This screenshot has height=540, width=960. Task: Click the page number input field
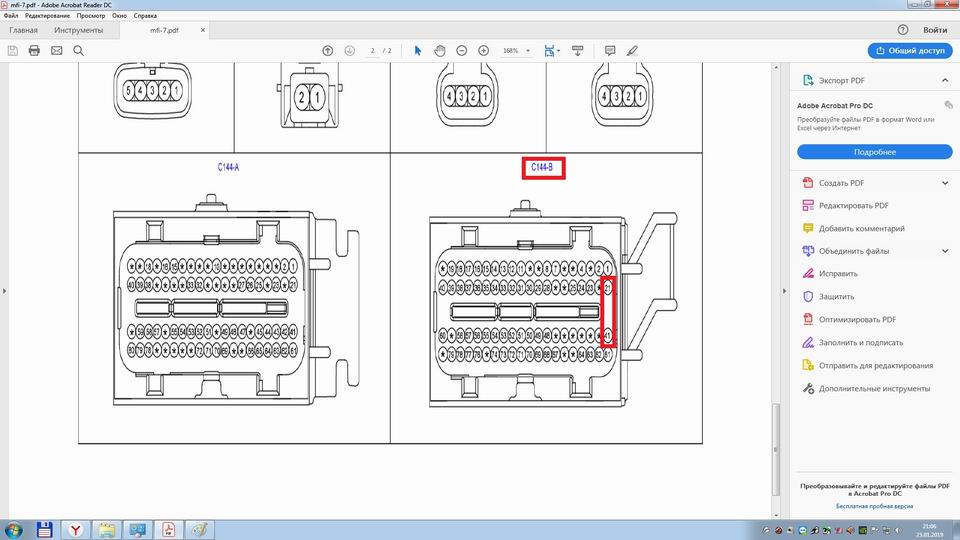pyautogui.click(x=372, y=50)
